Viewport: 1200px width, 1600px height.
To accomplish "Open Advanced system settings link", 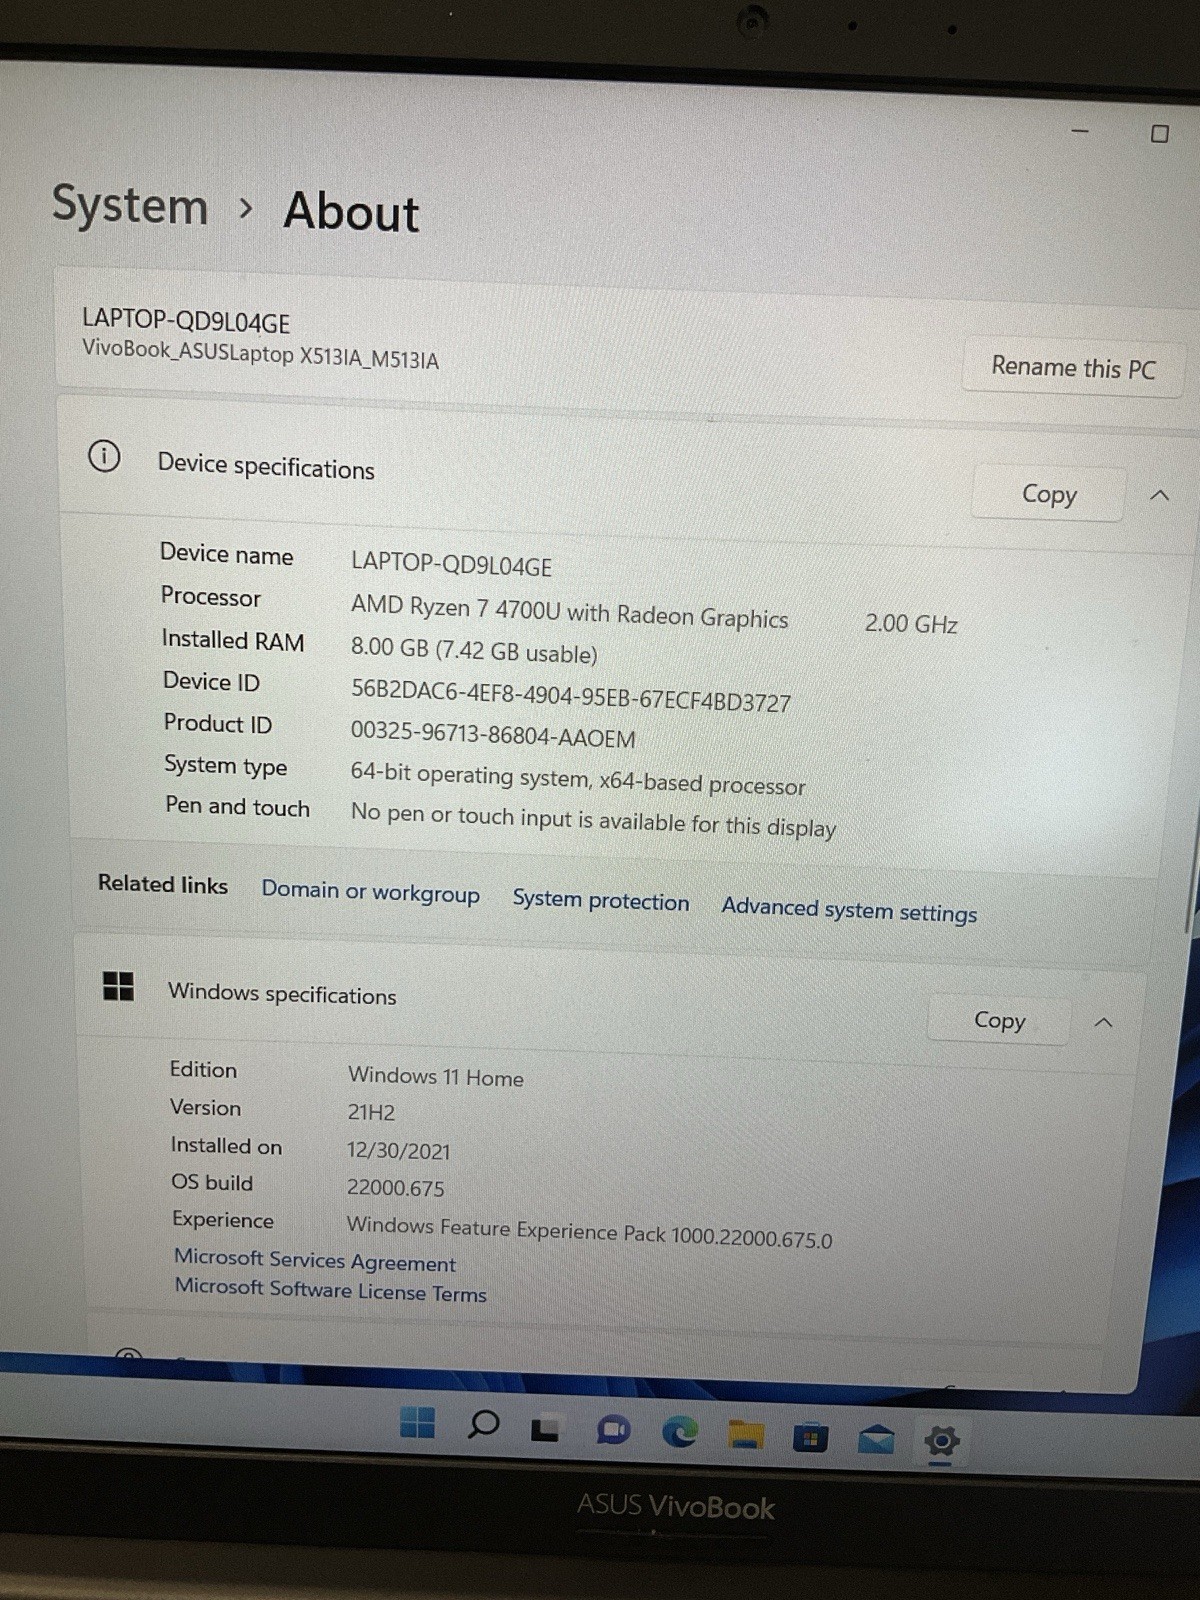I will [849, 909].
